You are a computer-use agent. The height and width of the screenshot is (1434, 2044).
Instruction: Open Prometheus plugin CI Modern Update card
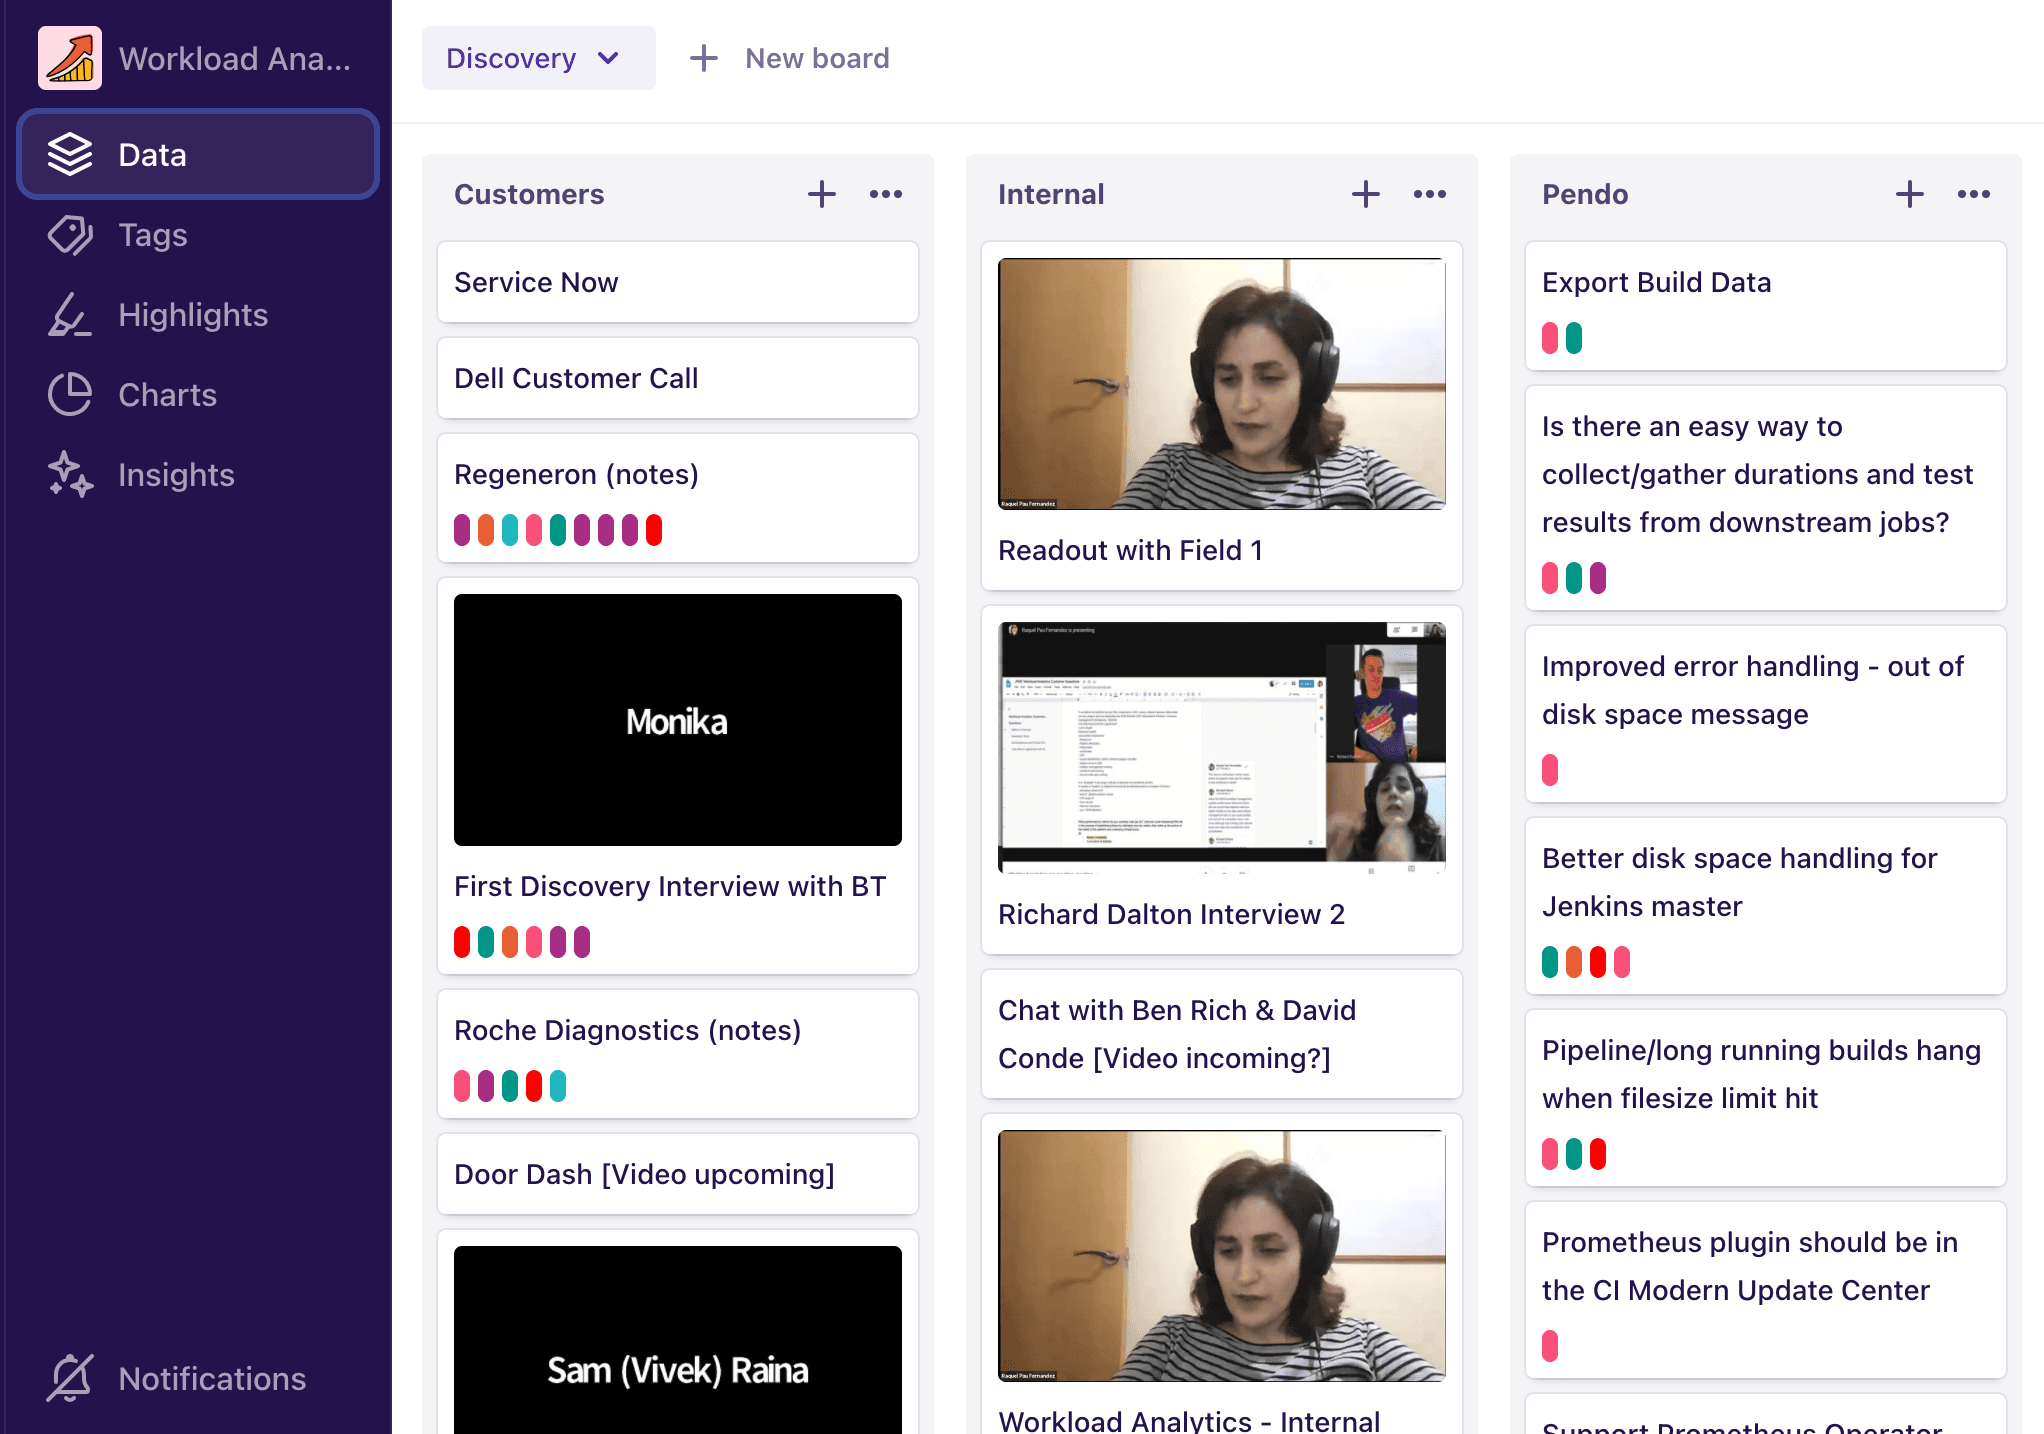[1766, 1290]
